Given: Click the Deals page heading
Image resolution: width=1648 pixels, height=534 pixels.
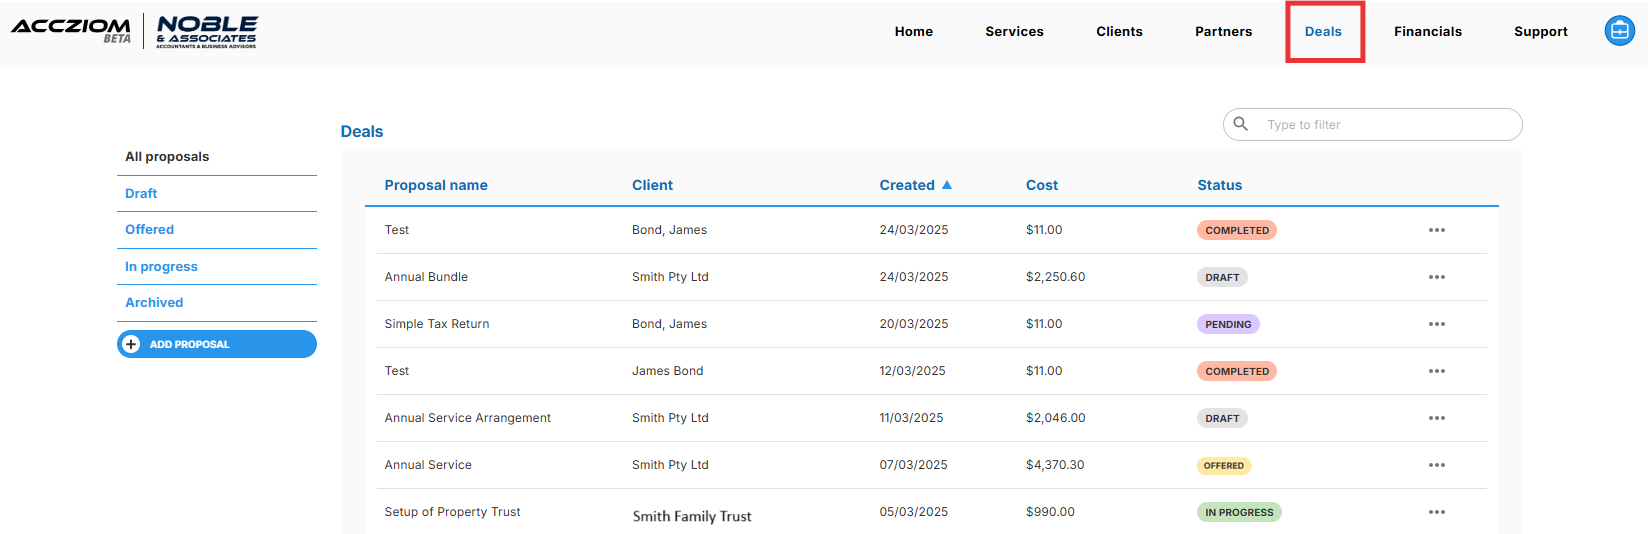Looking at the screenshot, I should [x=362, y=132].
